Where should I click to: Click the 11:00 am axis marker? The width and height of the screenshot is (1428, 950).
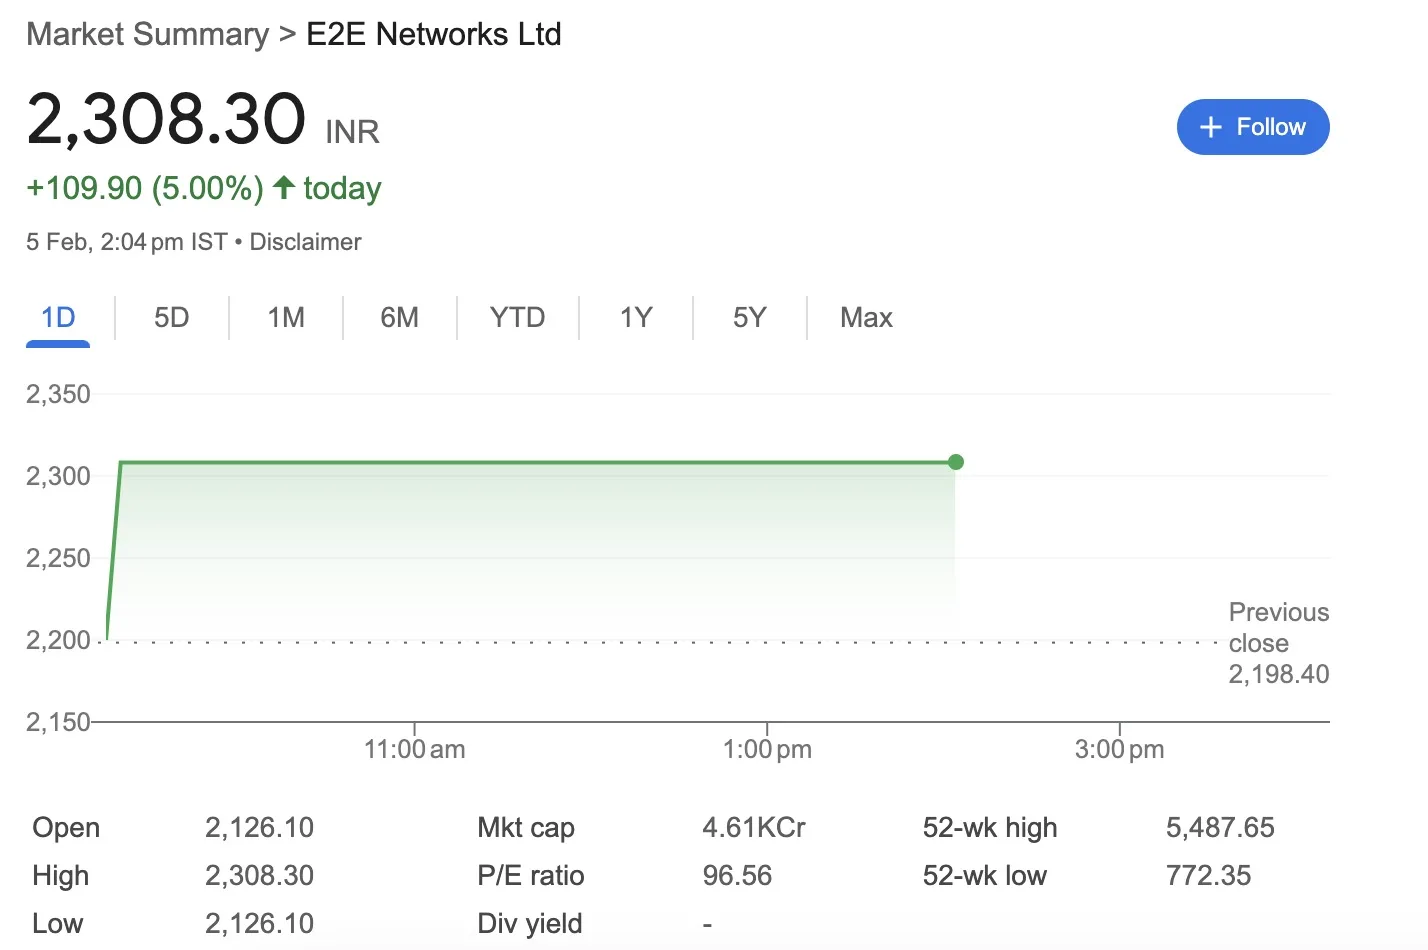[x=414, y=749]
